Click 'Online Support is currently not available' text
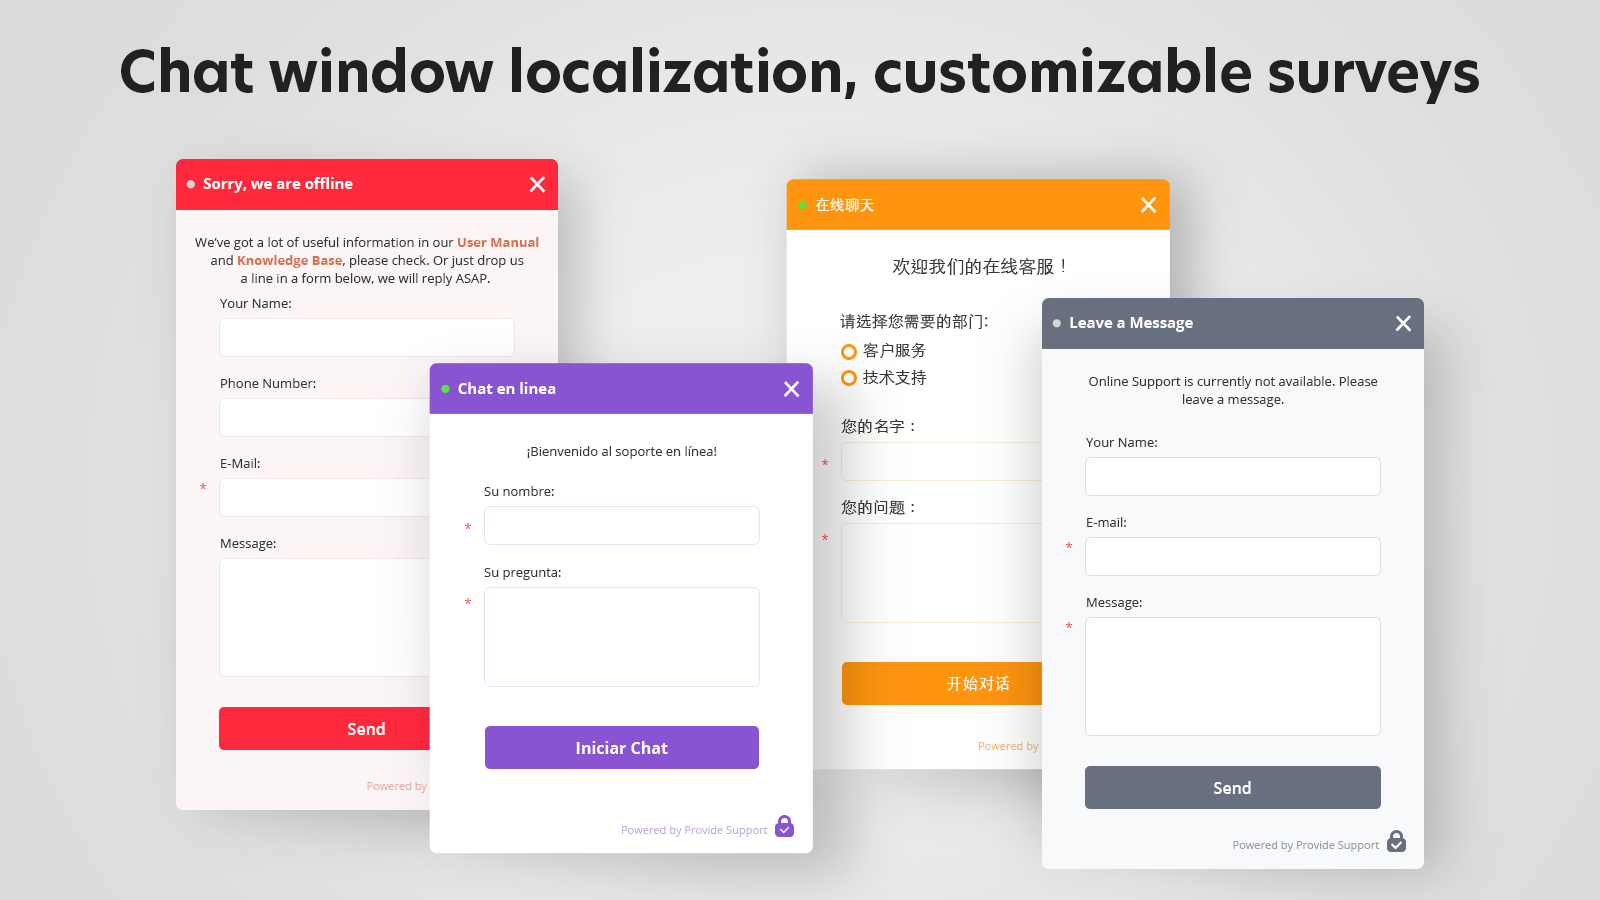 (x=1233, y=390)
